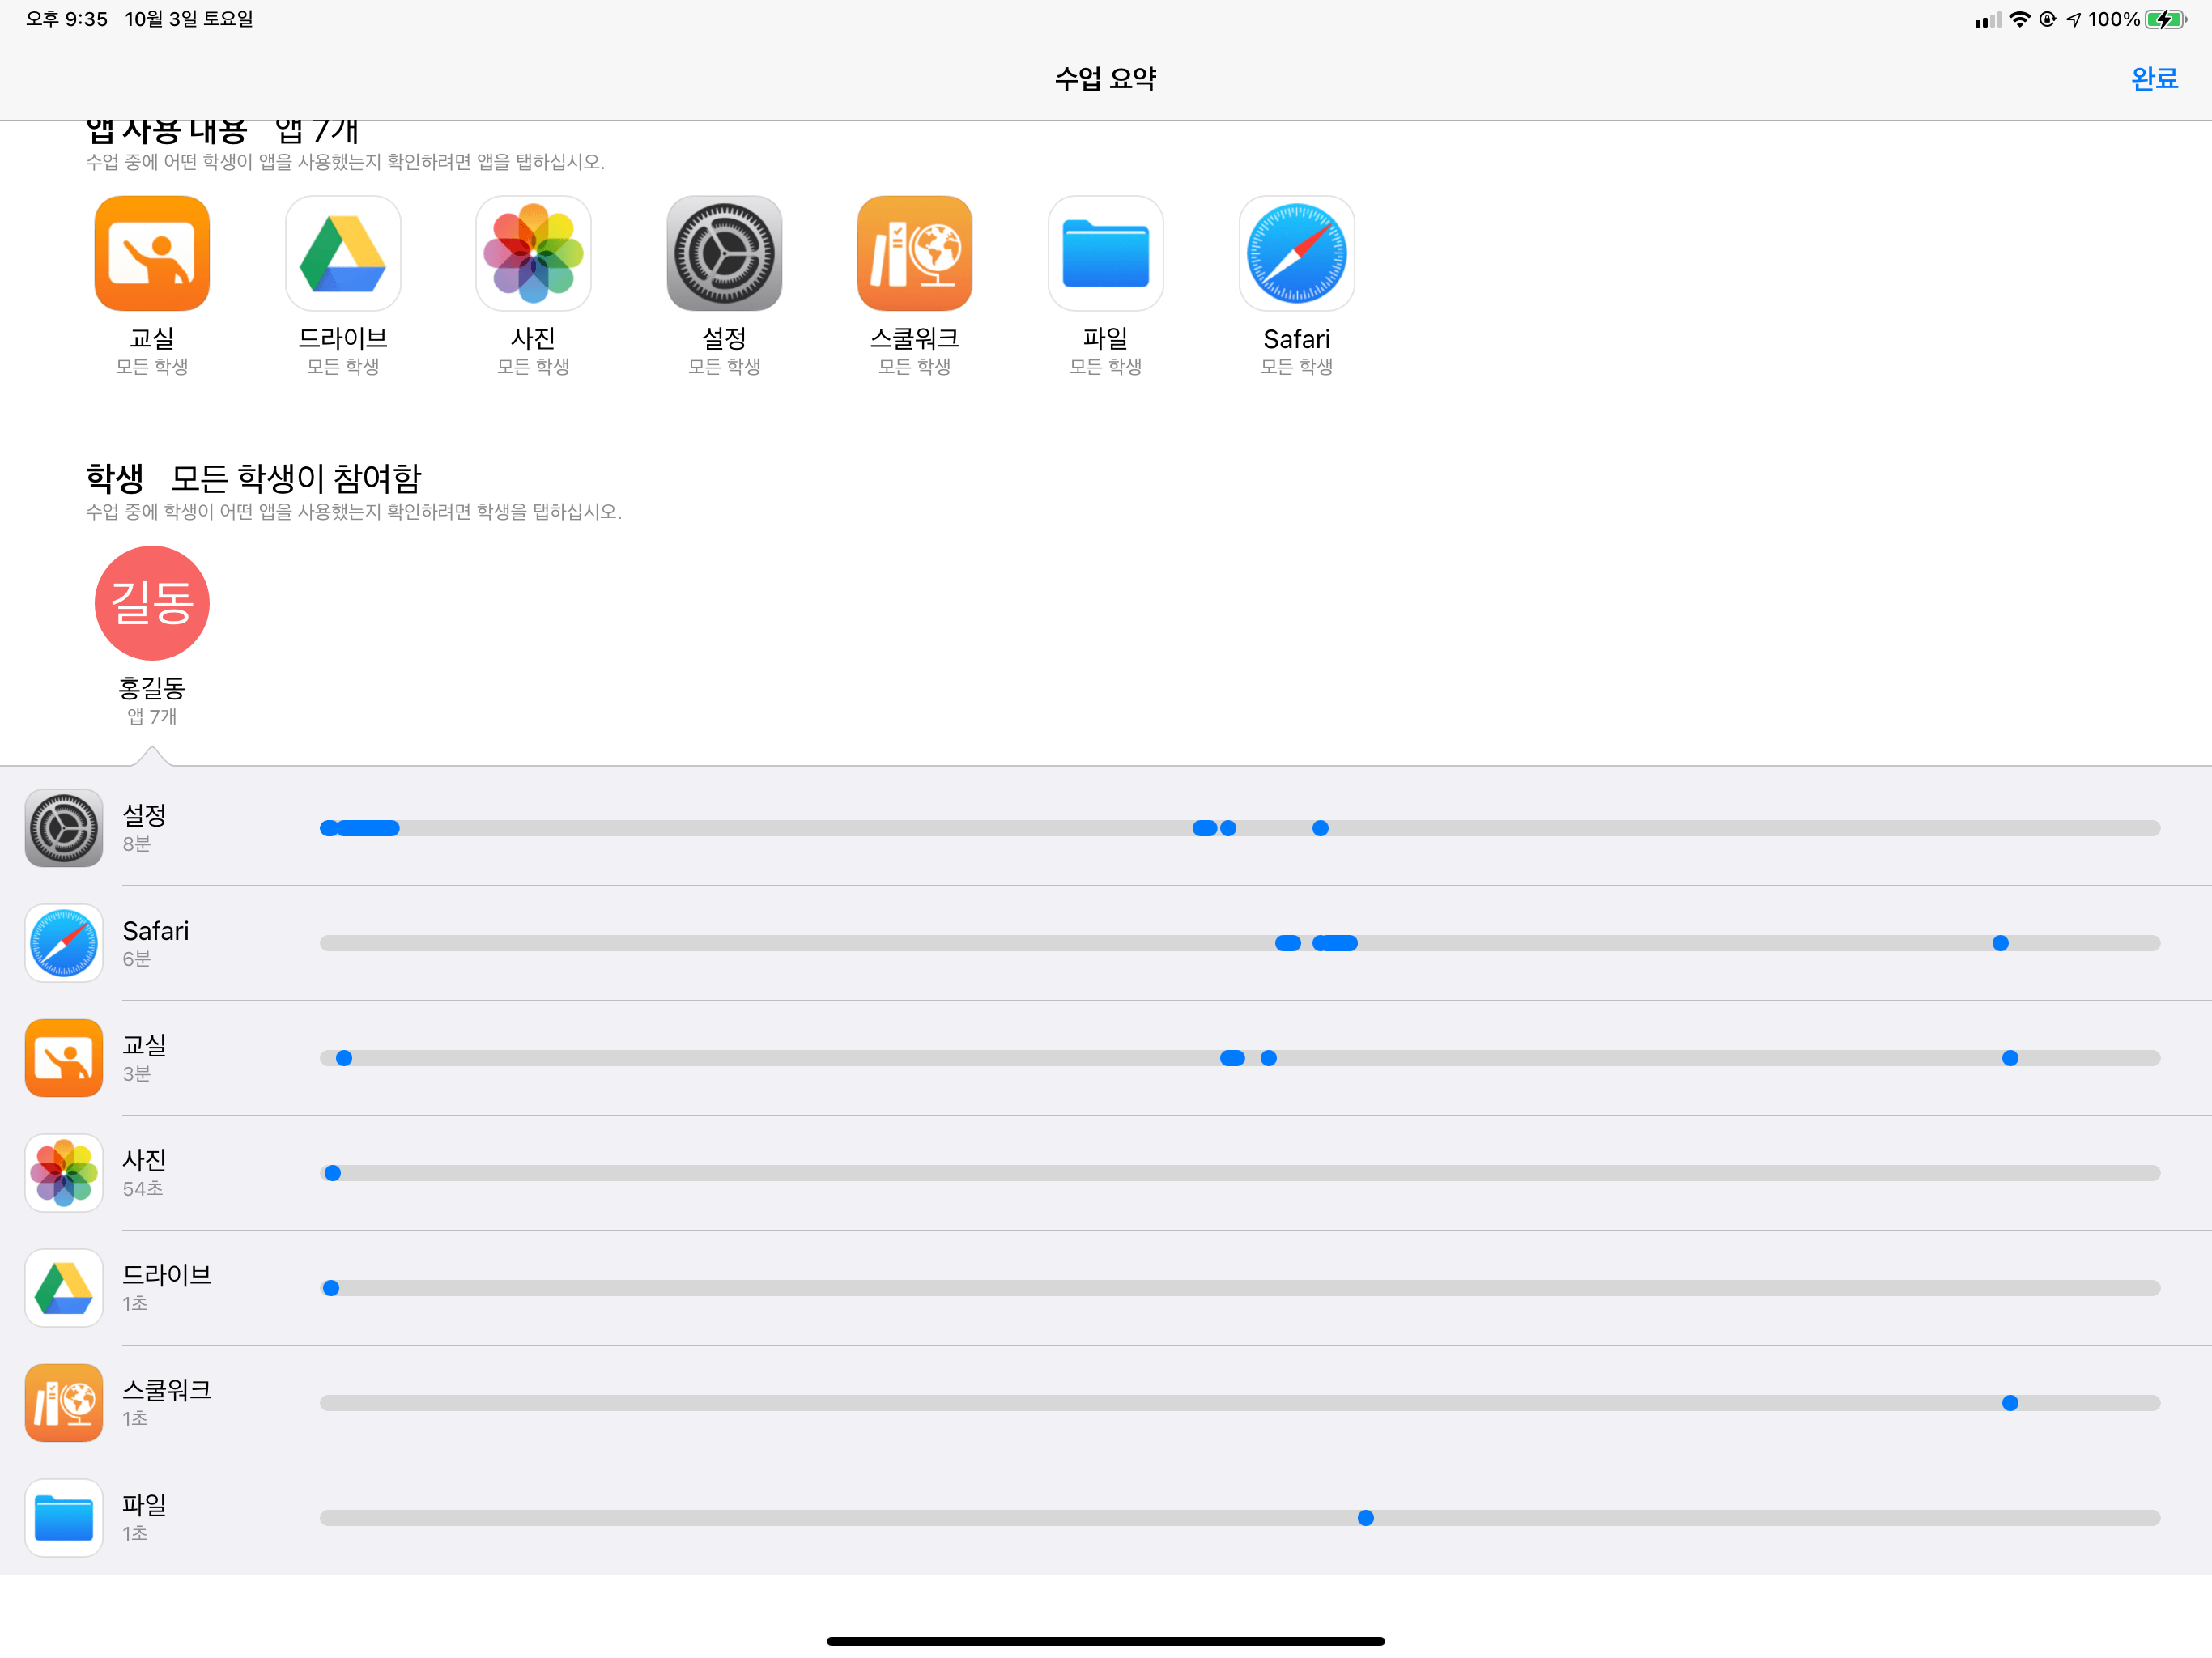
Task: Select the 드라이브 (Google Drive) app icon
Action: (343, 253)
